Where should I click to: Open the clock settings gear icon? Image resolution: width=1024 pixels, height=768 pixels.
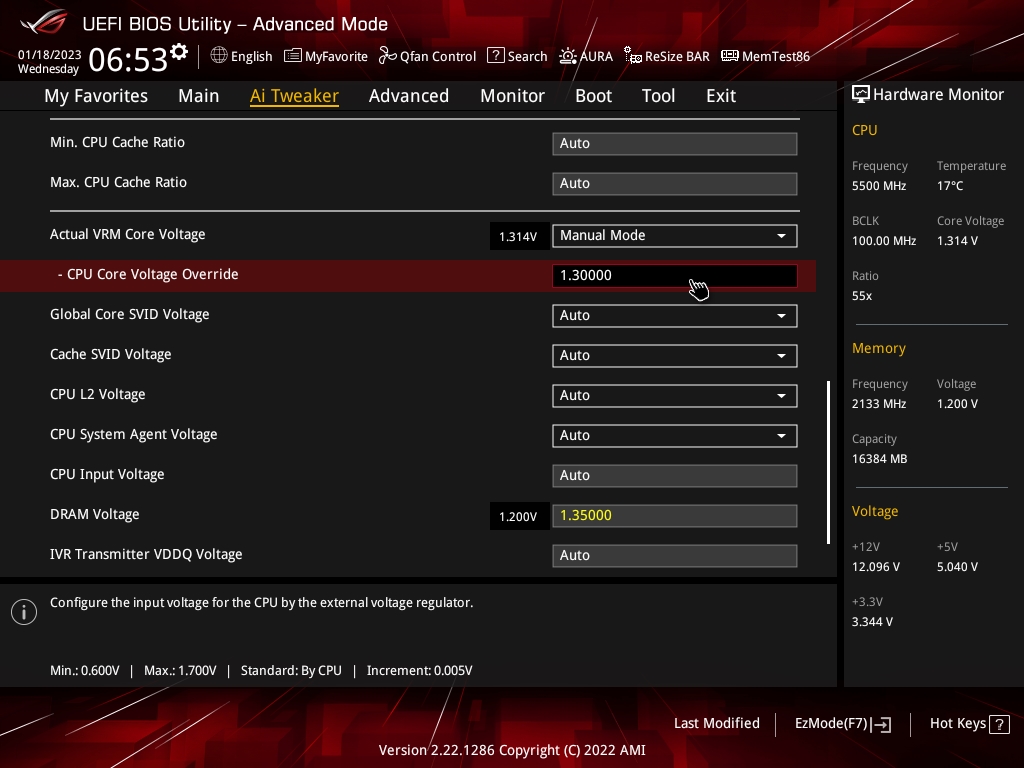click(179, 52)
